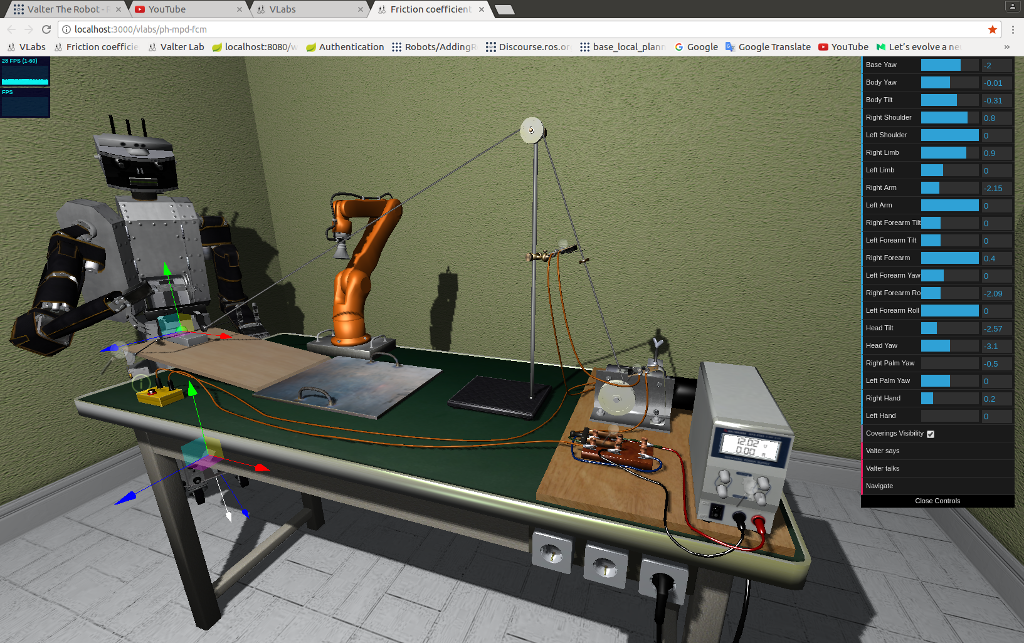
Task: Click the localhost URL address bar
Action: pos(500,29)
